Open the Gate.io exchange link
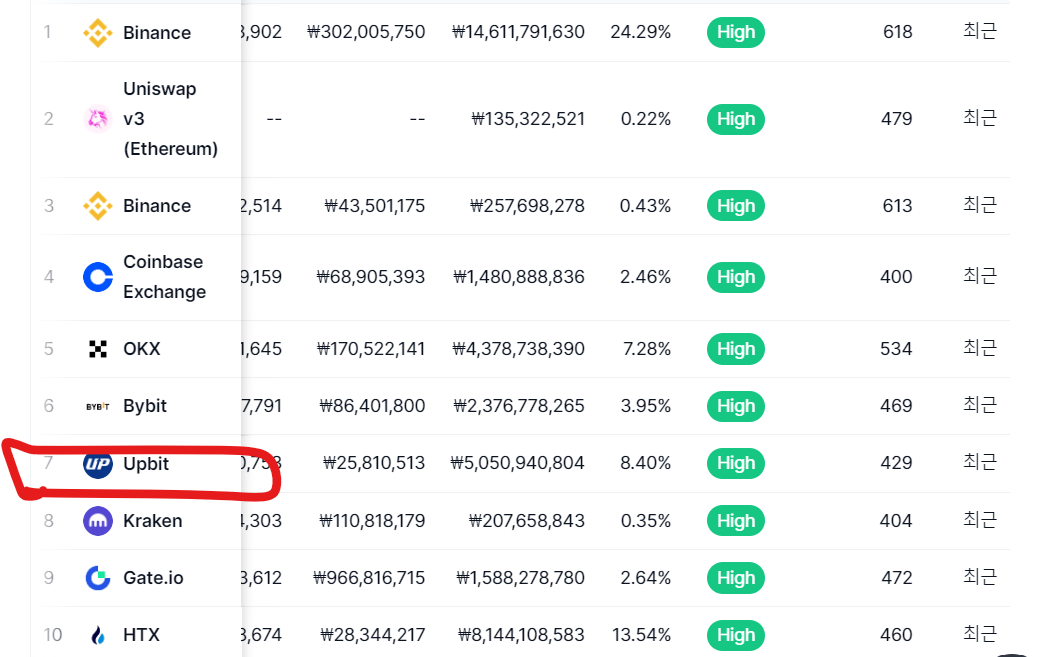Viewport: 1059px width, 657px height. tap(153, 578)
